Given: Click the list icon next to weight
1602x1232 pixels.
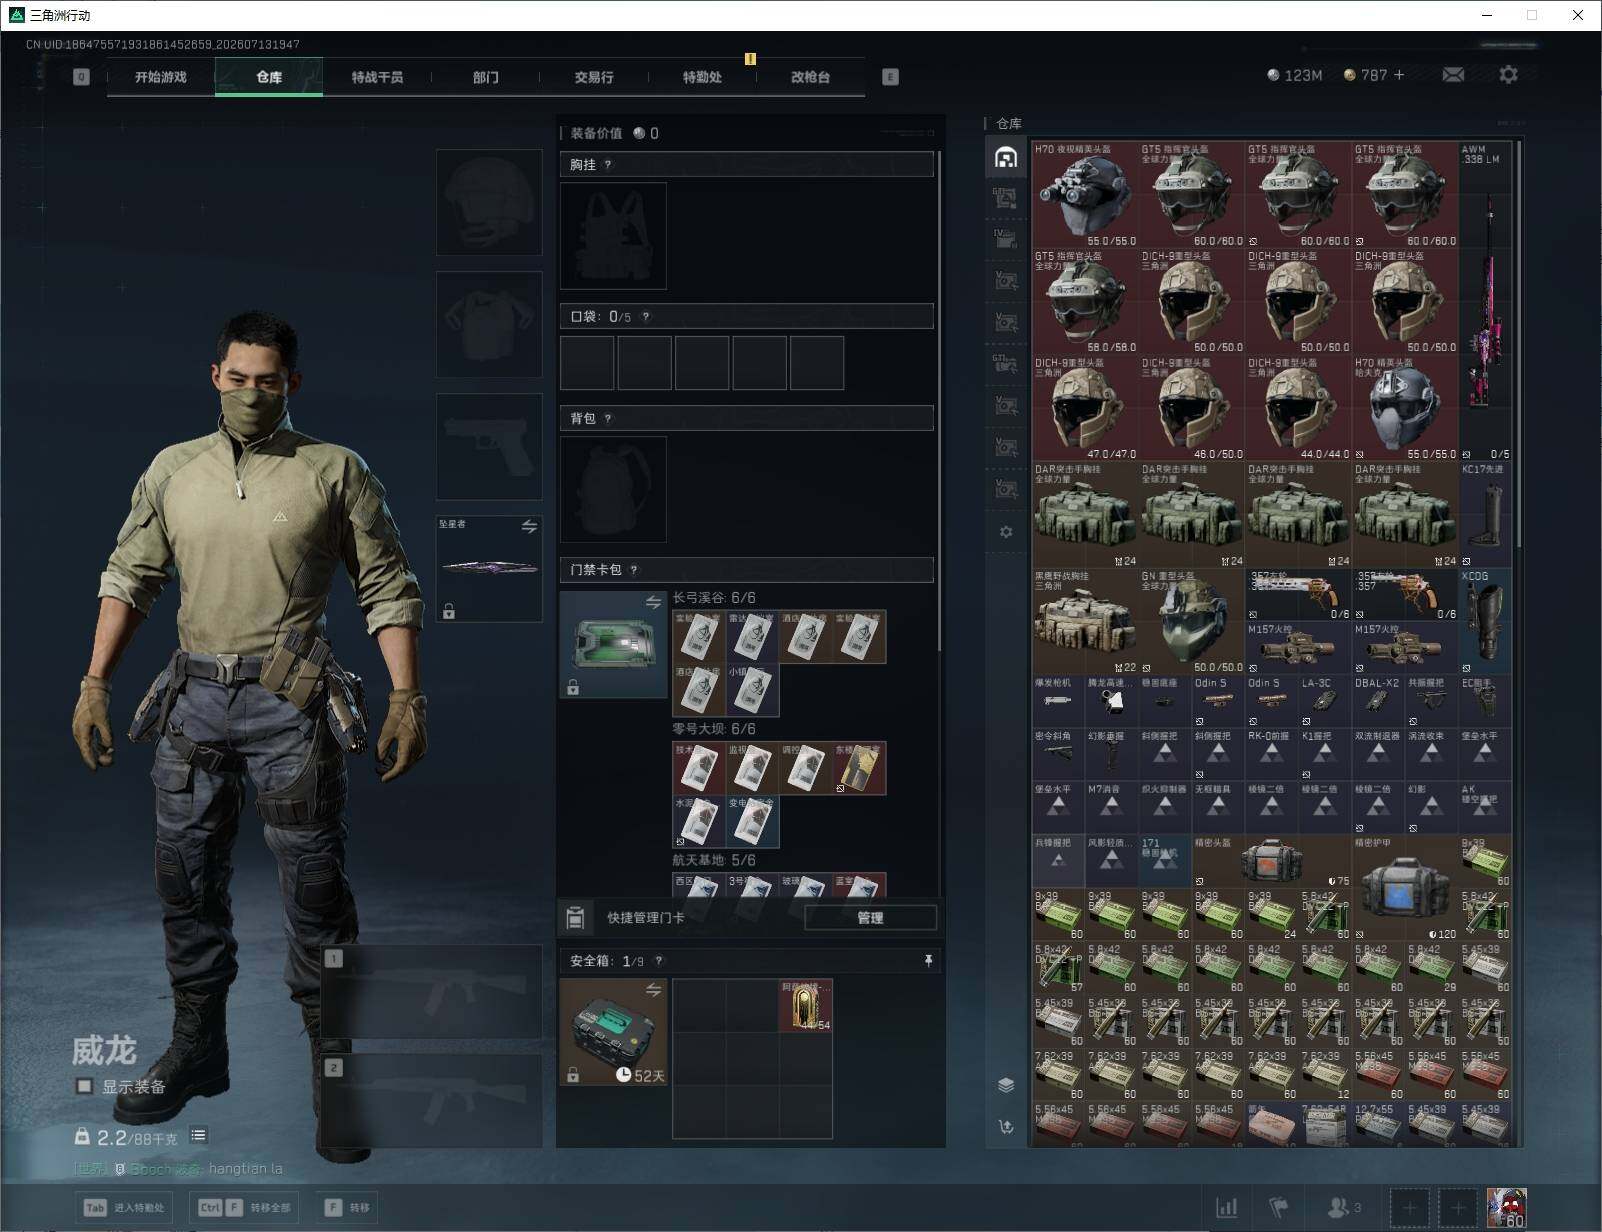Looking at the screenshot, I should pyautogui.click(x=198, y=1135).
